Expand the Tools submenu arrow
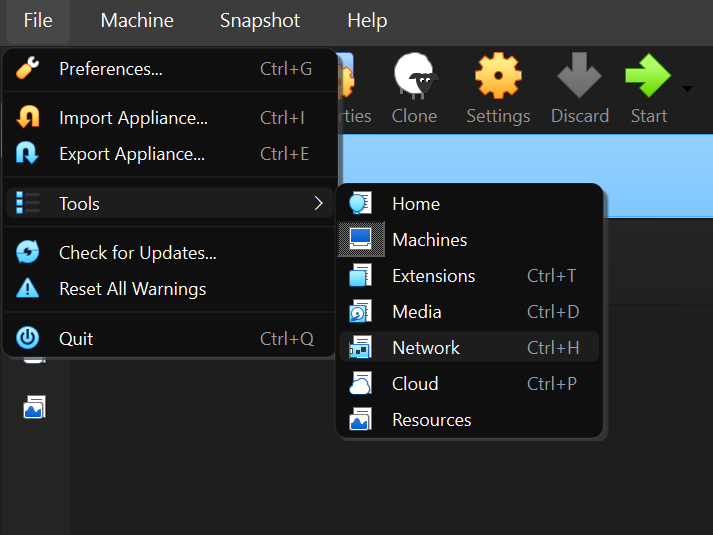Viewport: 713px width, 535px height. (x=318, y=204)
